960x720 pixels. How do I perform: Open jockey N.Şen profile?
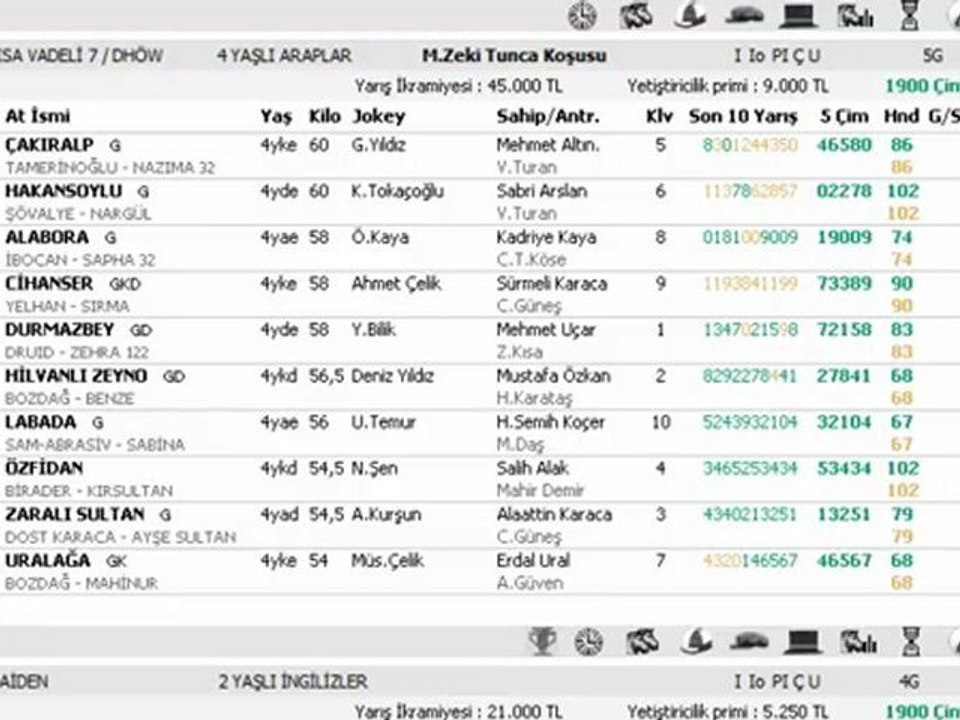374,469
